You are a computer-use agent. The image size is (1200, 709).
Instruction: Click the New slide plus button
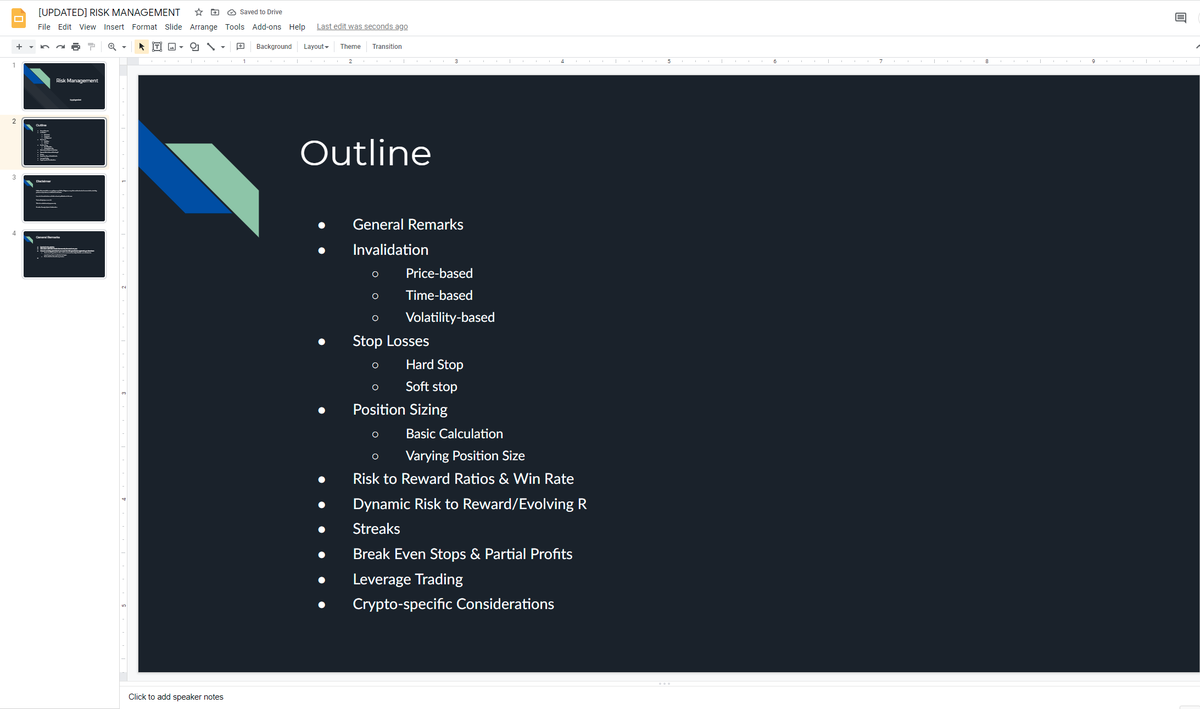tap(18, 46)
